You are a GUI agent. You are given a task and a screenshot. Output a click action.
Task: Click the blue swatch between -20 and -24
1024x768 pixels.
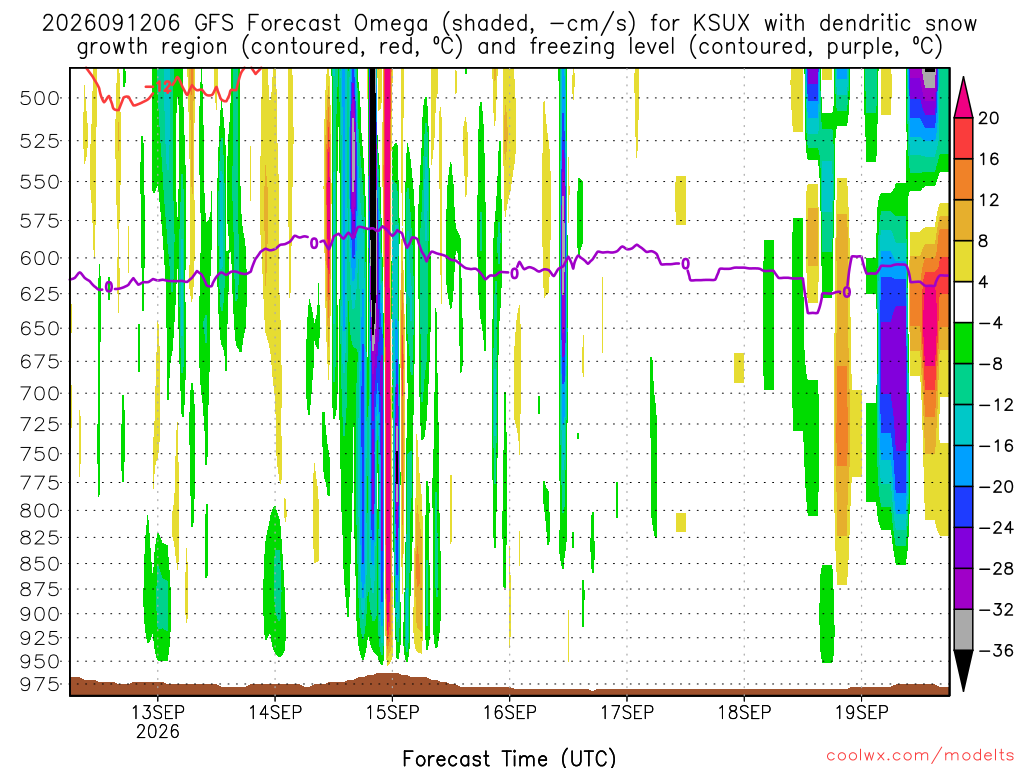963,507
